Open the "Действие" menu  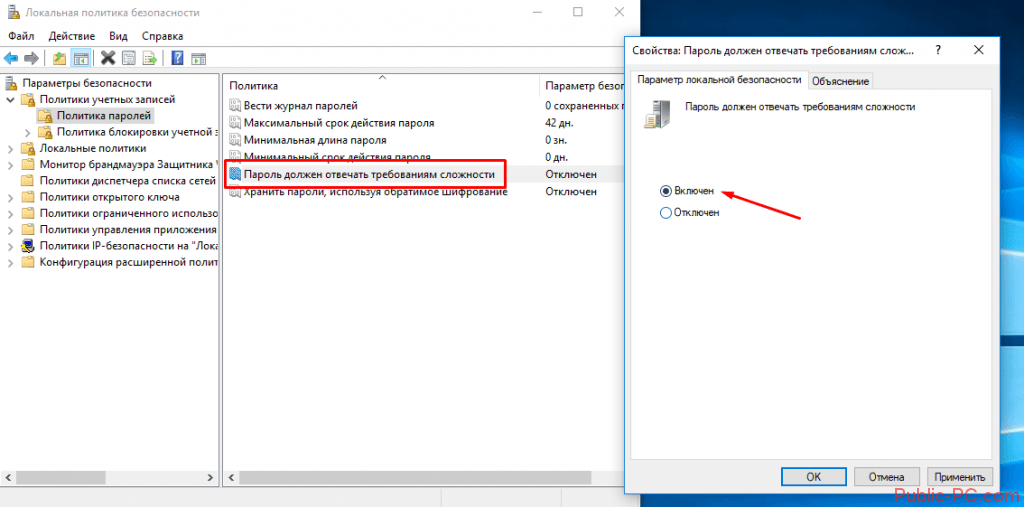point(71,36)
